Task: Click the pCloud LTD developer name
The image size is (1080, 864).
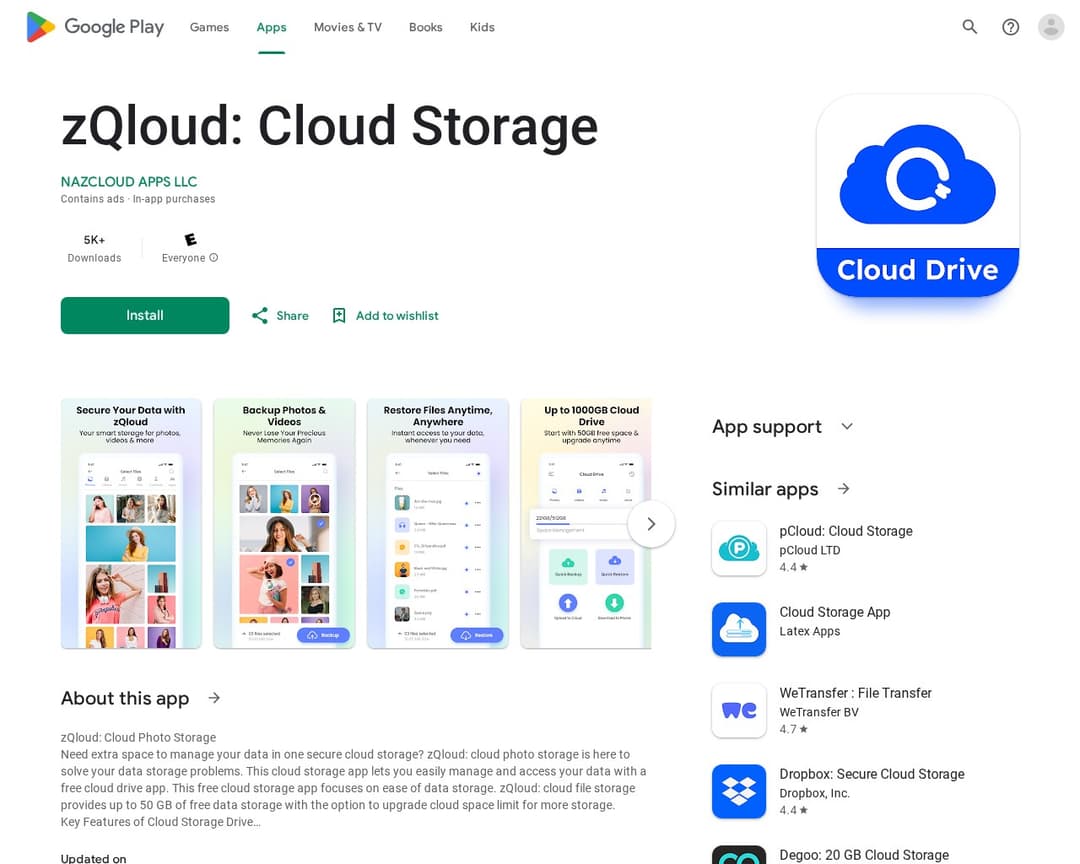Action: 810,550
